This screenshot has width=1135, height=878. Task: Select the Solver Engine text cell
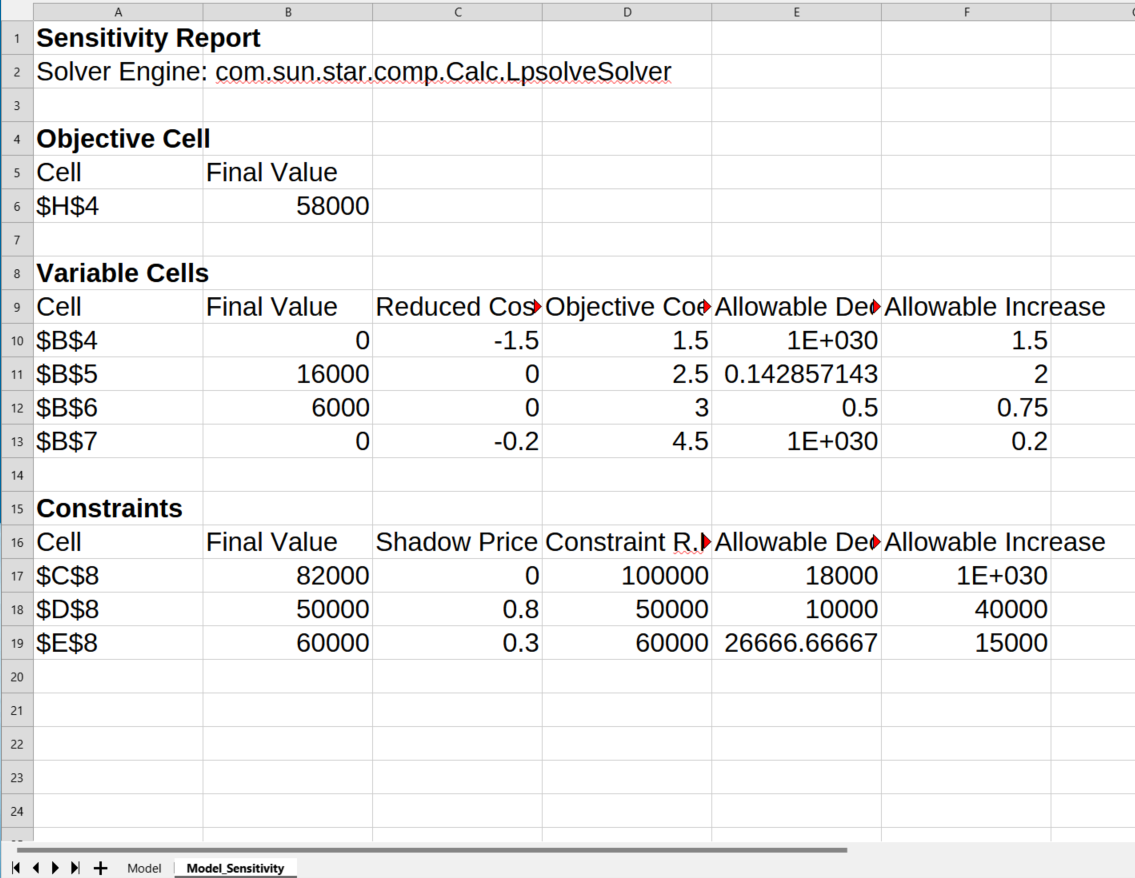click(118, 71)
